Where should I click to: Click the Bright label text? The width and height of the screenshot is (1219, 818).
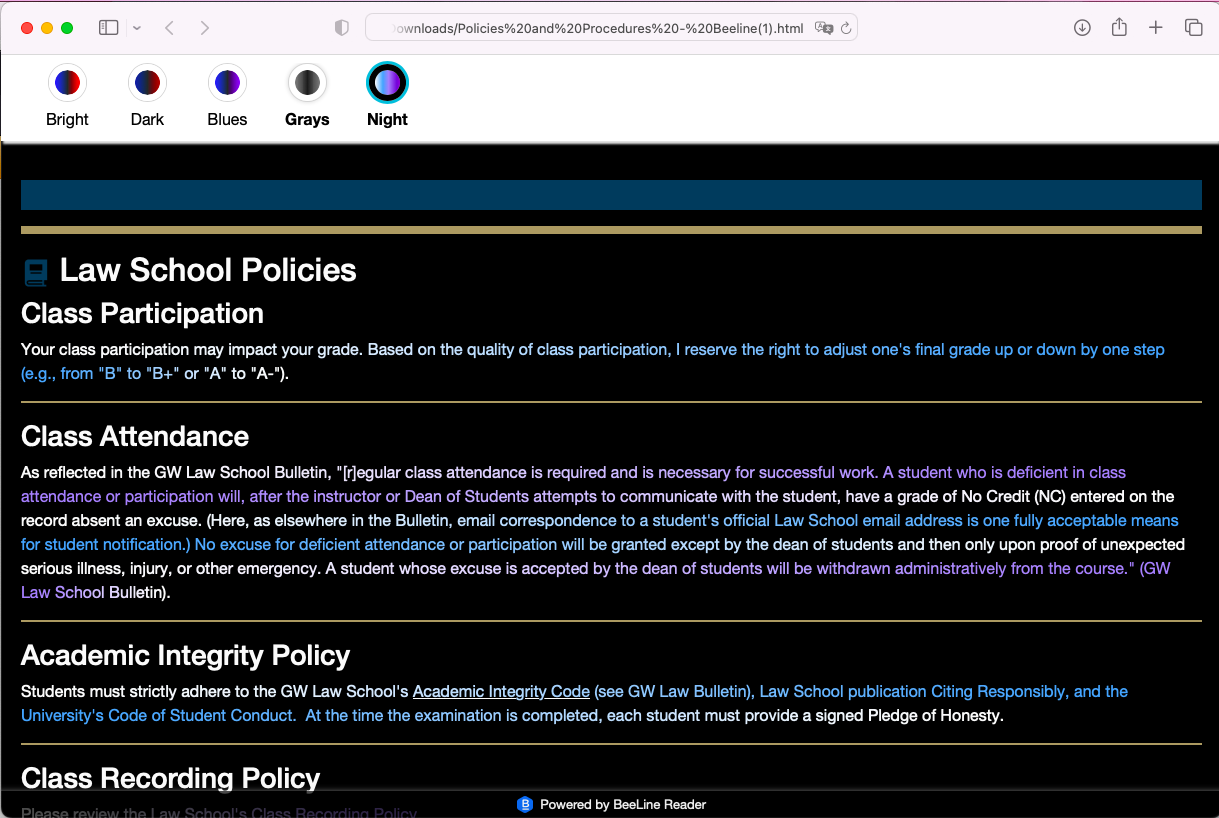tap(68, 120)
